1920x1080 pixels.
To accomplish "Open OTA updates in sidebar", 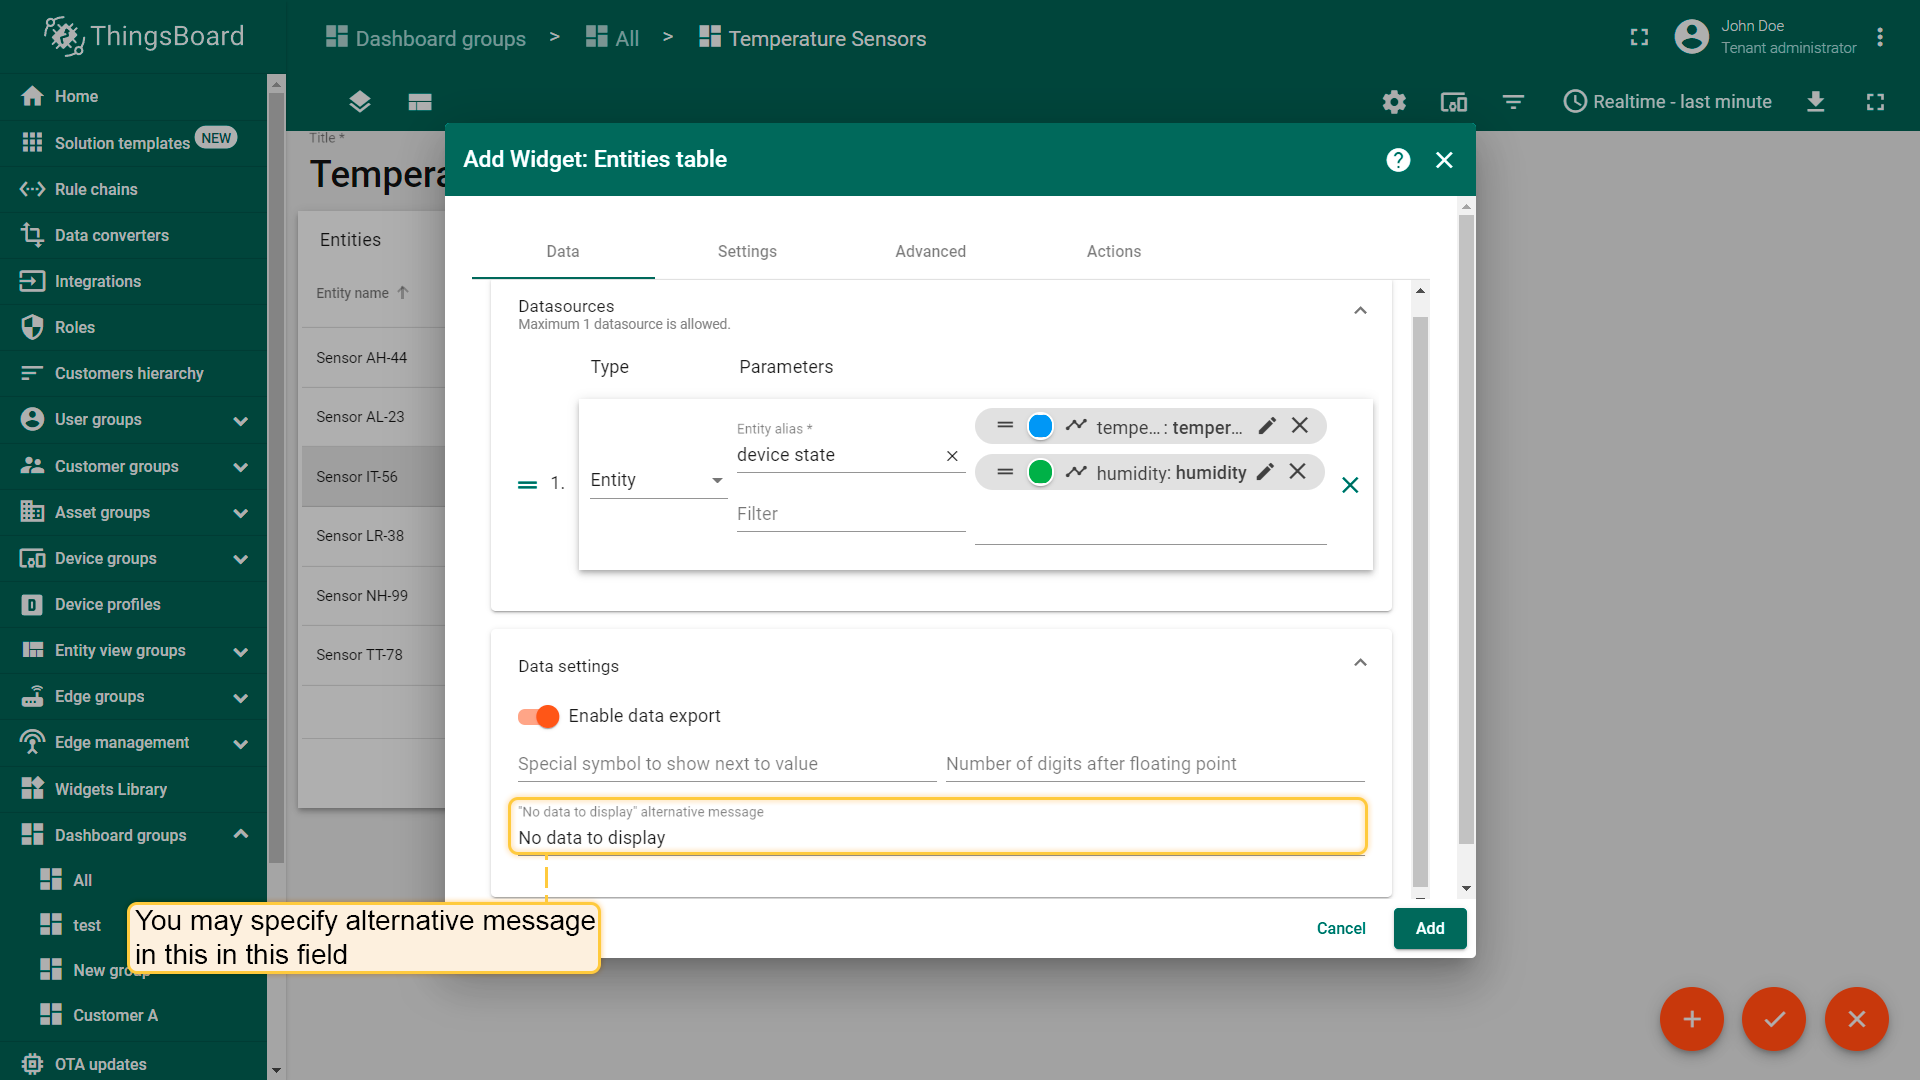I will coord(133,1063).
